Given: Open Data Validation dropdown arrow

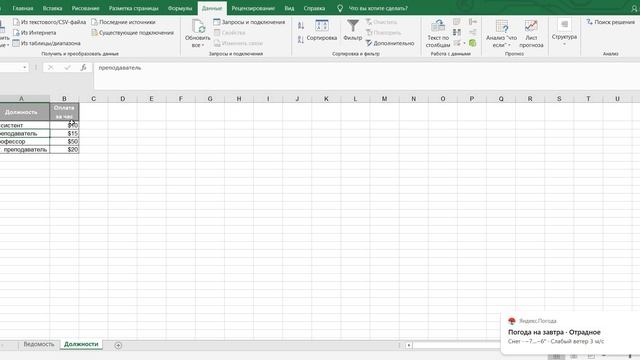Looking at the screenshot, I should point(464,43).
